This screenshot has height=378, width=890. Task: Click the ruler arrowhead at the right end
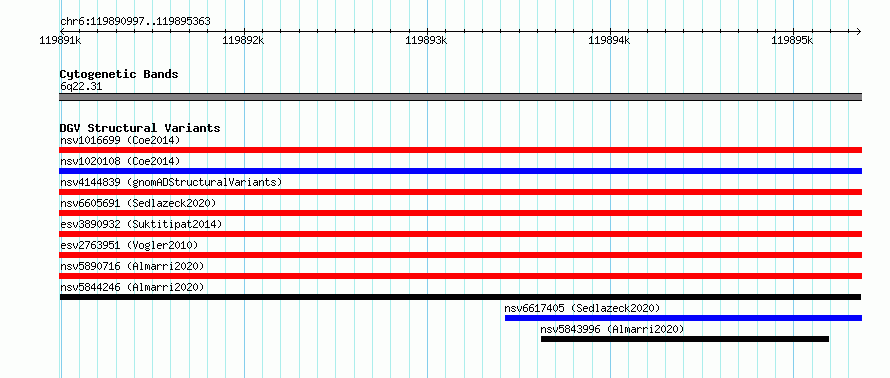858,31
